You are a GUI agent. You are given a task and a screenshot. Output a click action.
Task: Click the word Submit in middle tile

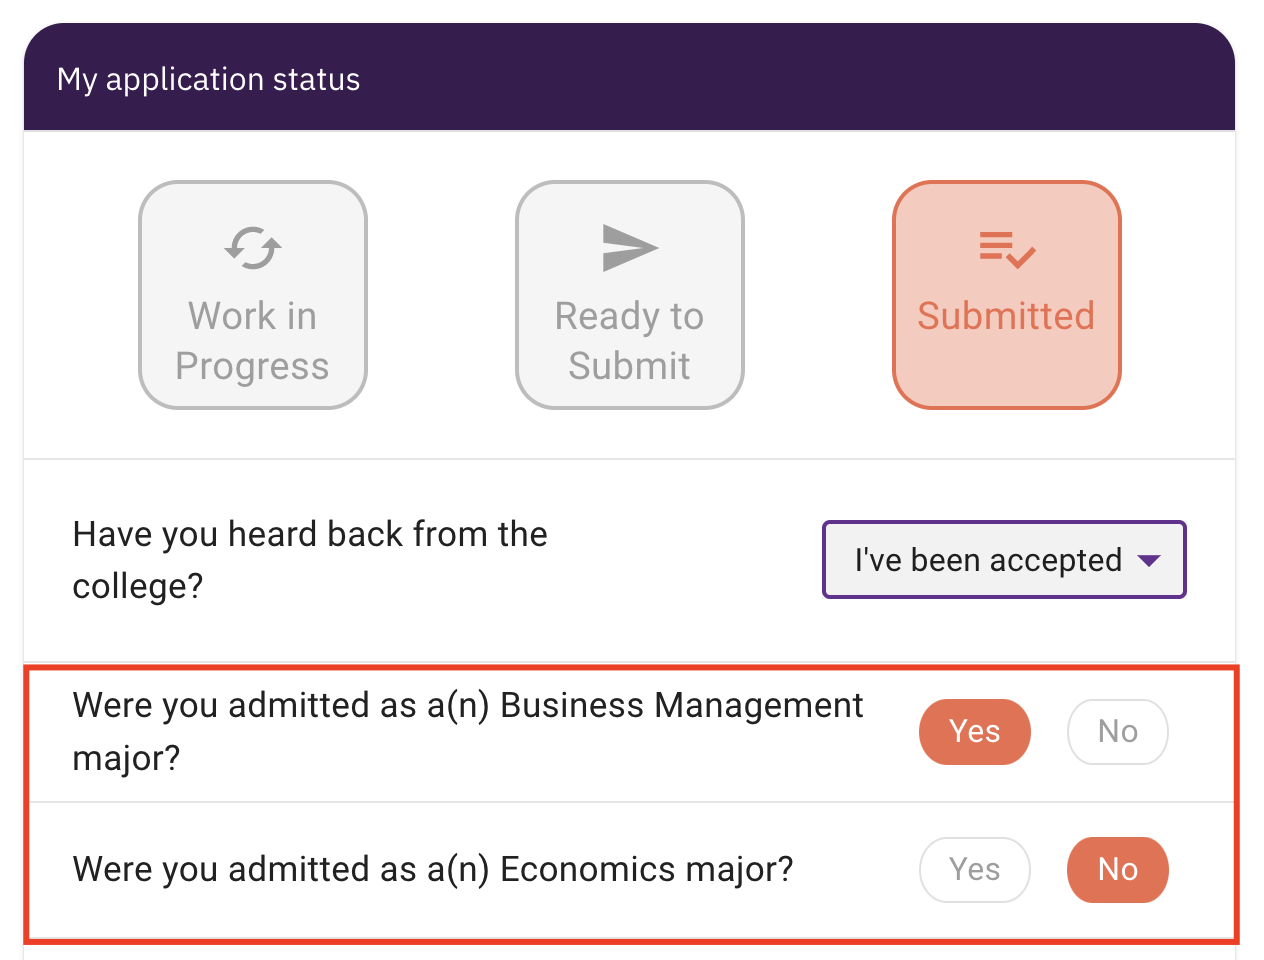tap(630, 366)
